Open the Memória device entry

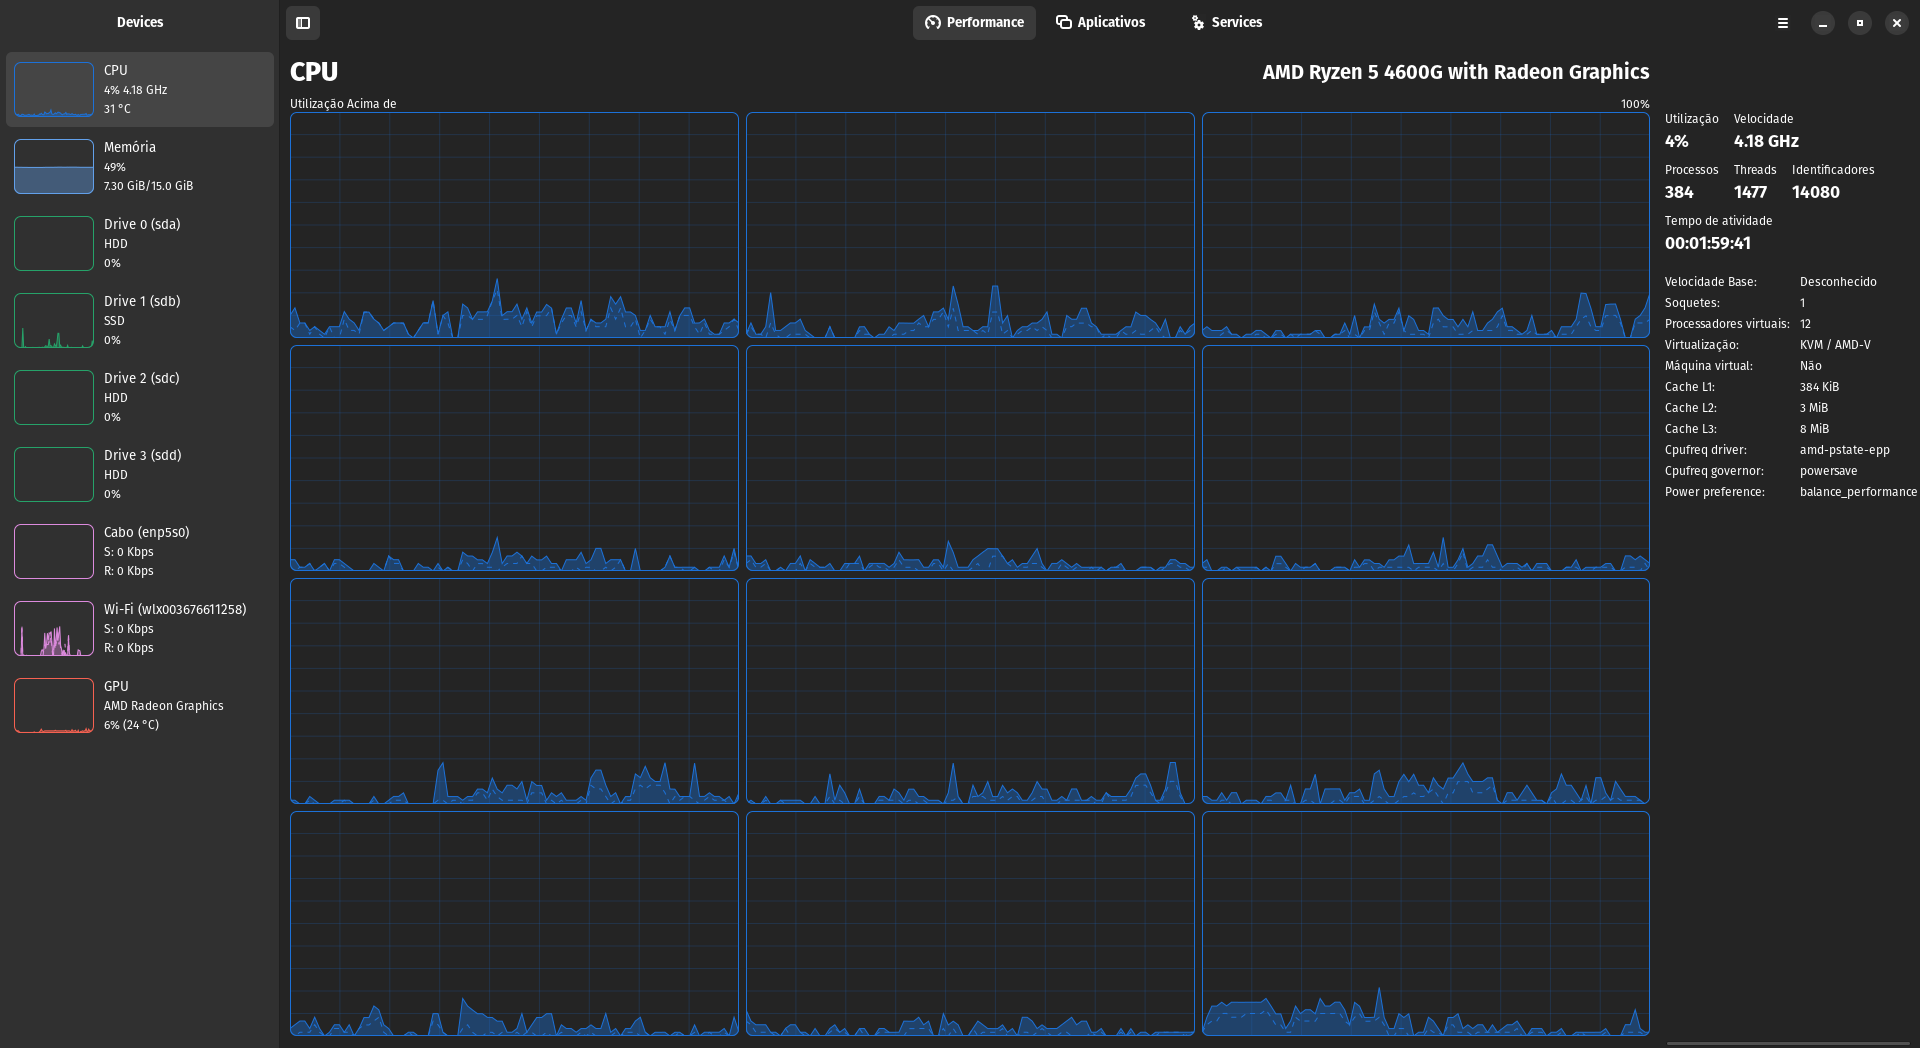140,166
